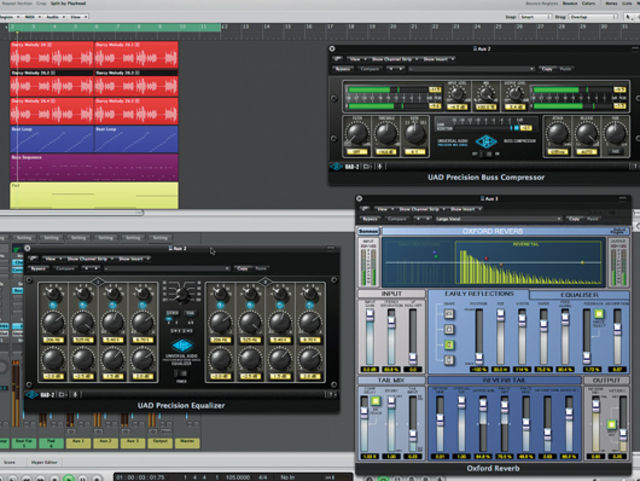Screen dimensions: 640x481
Task: Toggle the first left-channel EQ band enable button
Action: 53,305
